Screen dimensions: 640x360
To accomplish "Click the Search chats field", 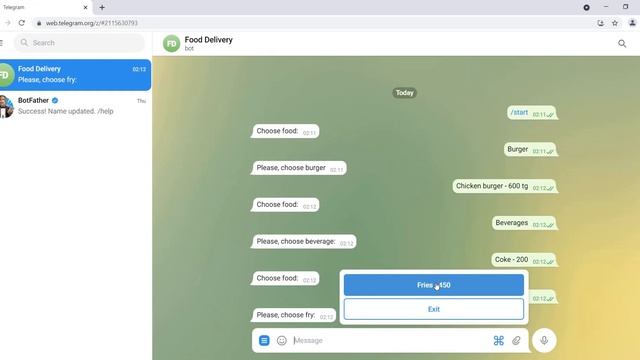I will [x=80, y=43].
